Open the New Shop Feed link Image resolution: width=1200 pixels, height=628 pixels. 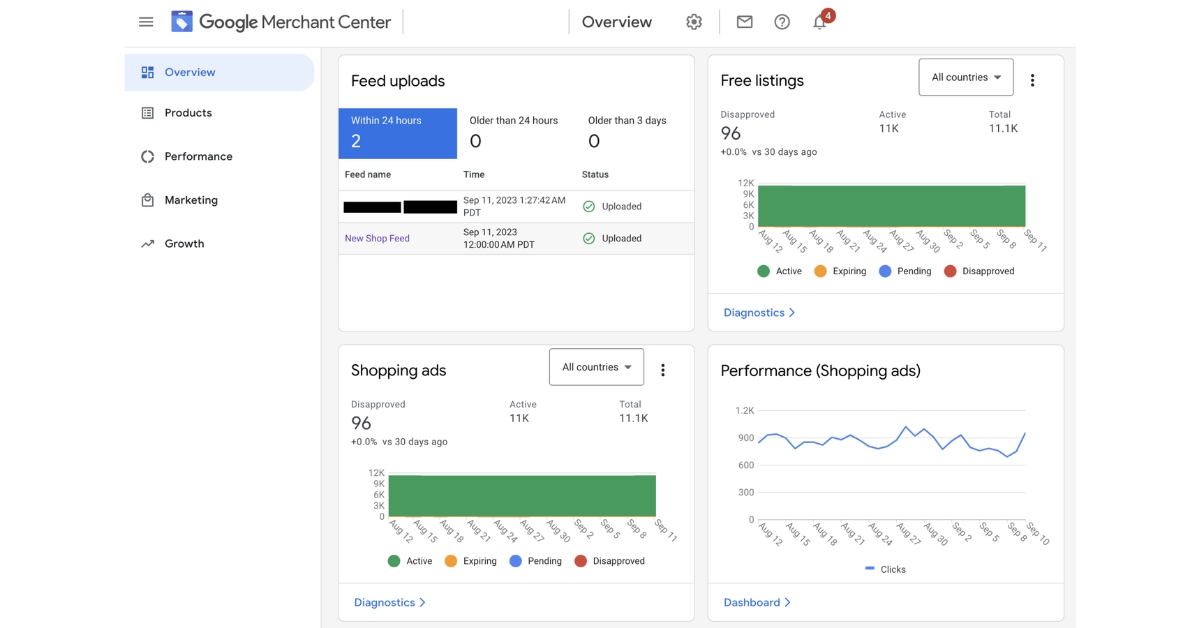[377, 238]
